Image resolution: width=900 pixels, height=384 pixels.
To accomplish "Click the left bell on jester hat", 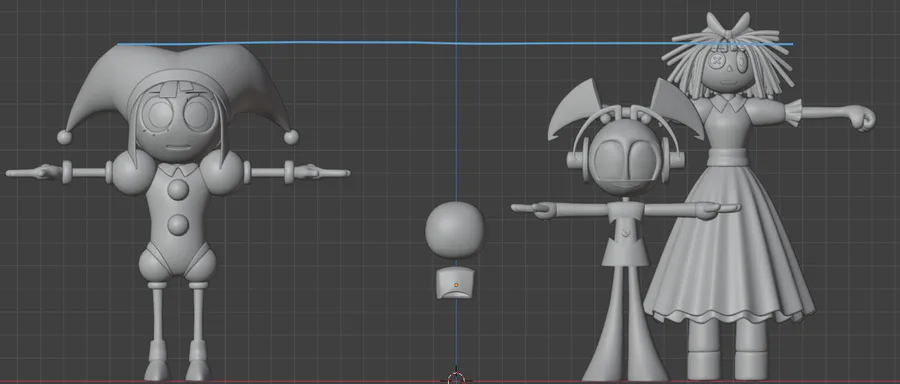I will (x=64, y=137).
